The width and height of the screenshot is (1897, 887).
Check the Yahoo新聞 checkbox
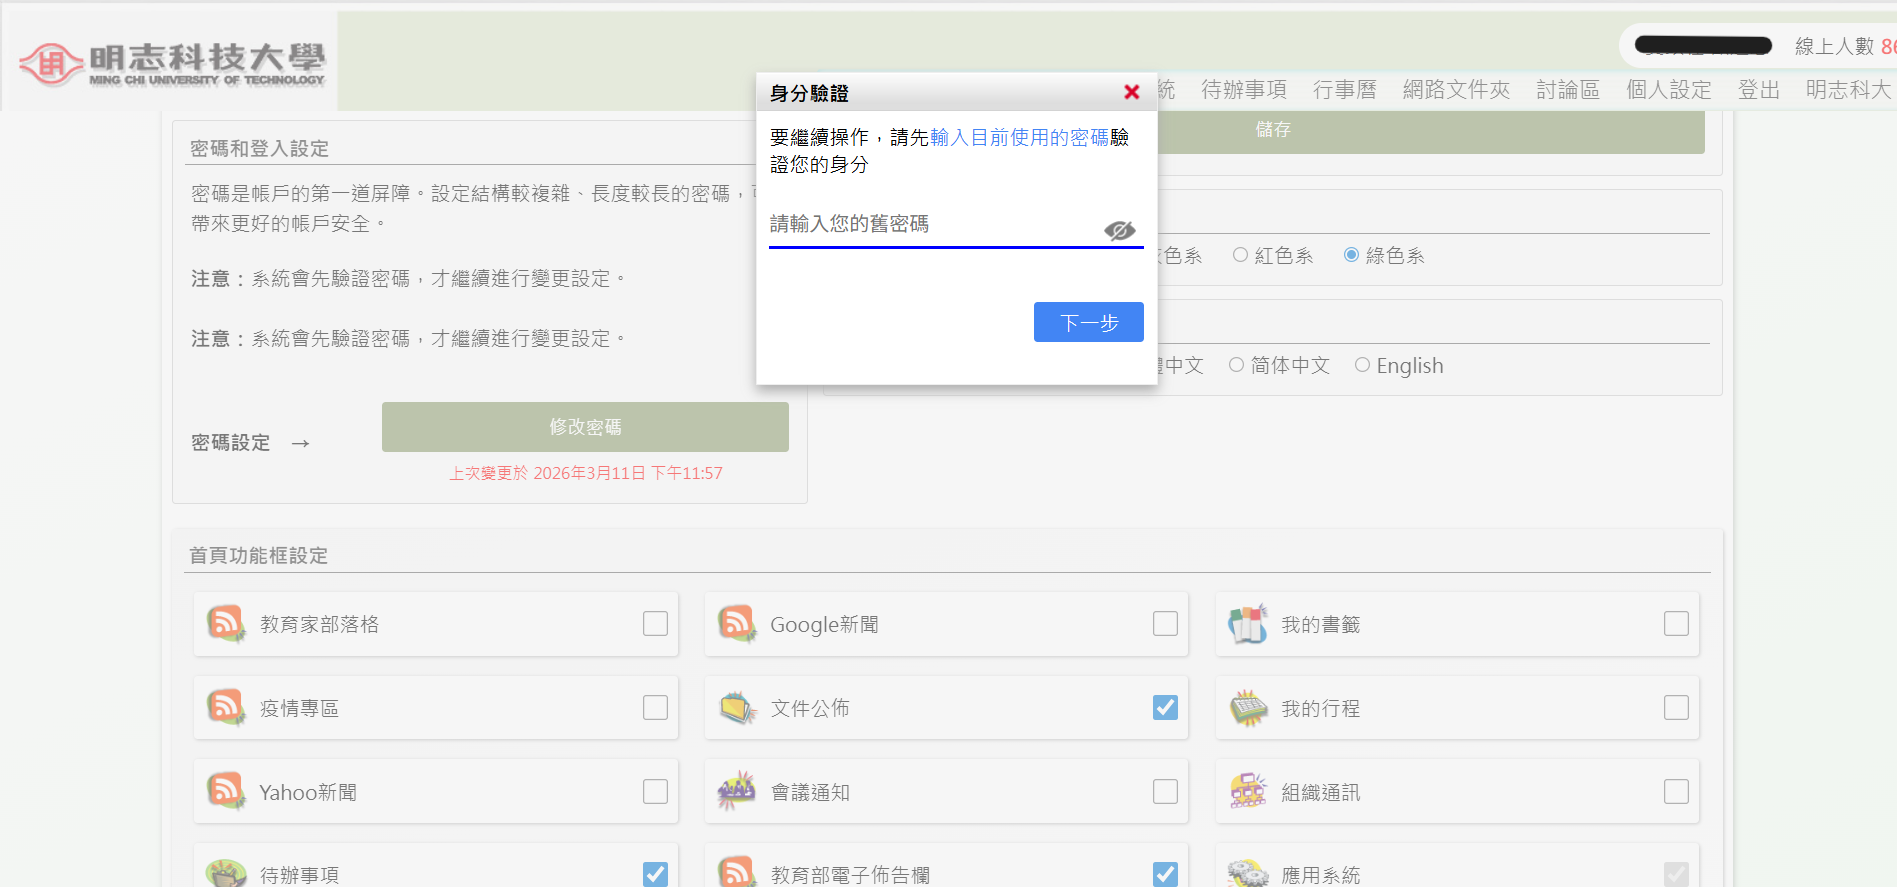(x=655, y=791)
